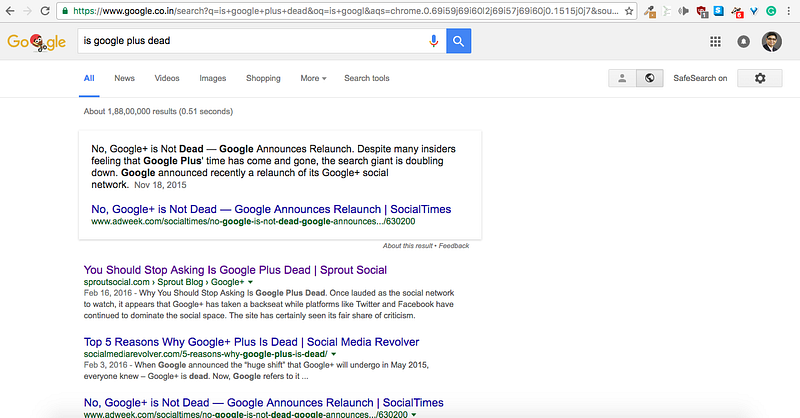The width and height of the screenshot is (800, 418).
Task: Bookmark this page with the star icon
Action: [x=629, y=11]
